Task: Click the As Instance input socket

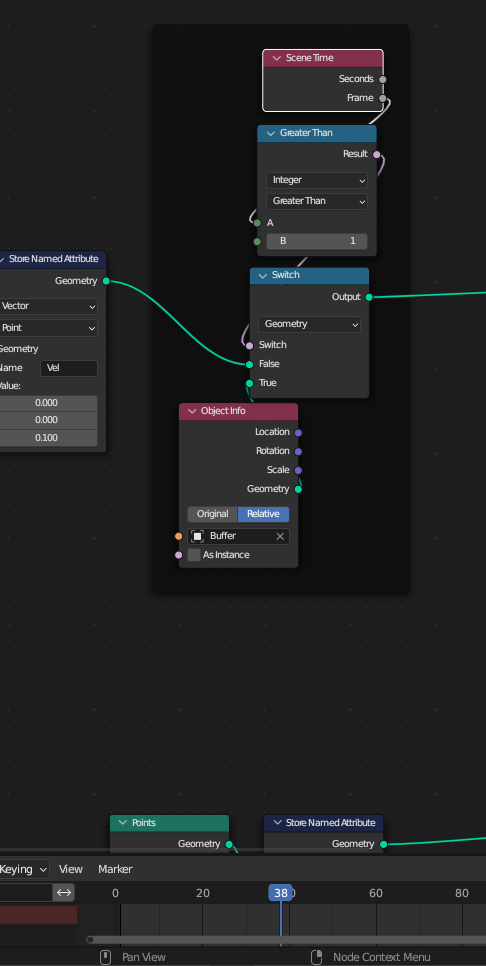Action: click(179, 555)
